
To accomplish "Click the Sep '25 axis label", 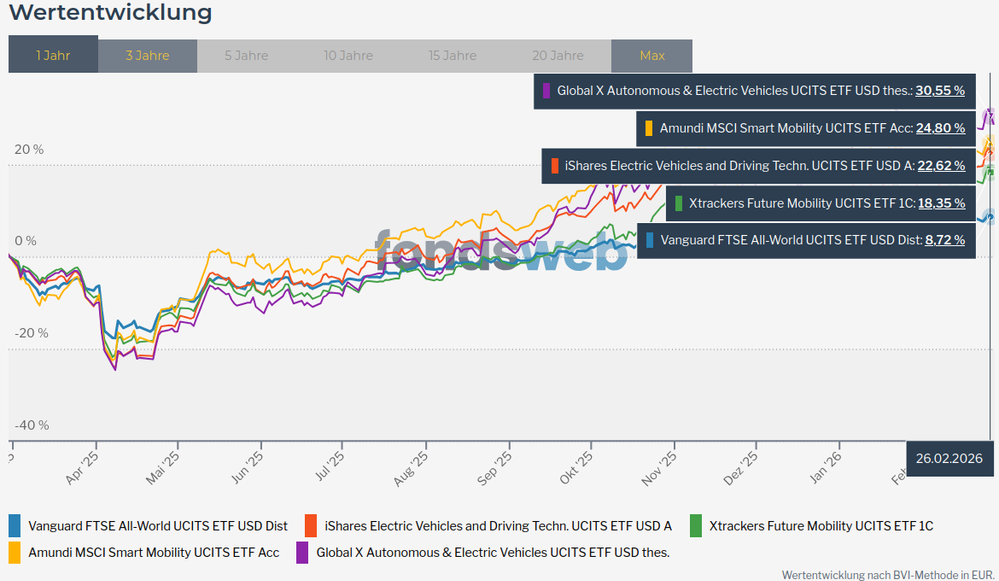I will 494,469.
